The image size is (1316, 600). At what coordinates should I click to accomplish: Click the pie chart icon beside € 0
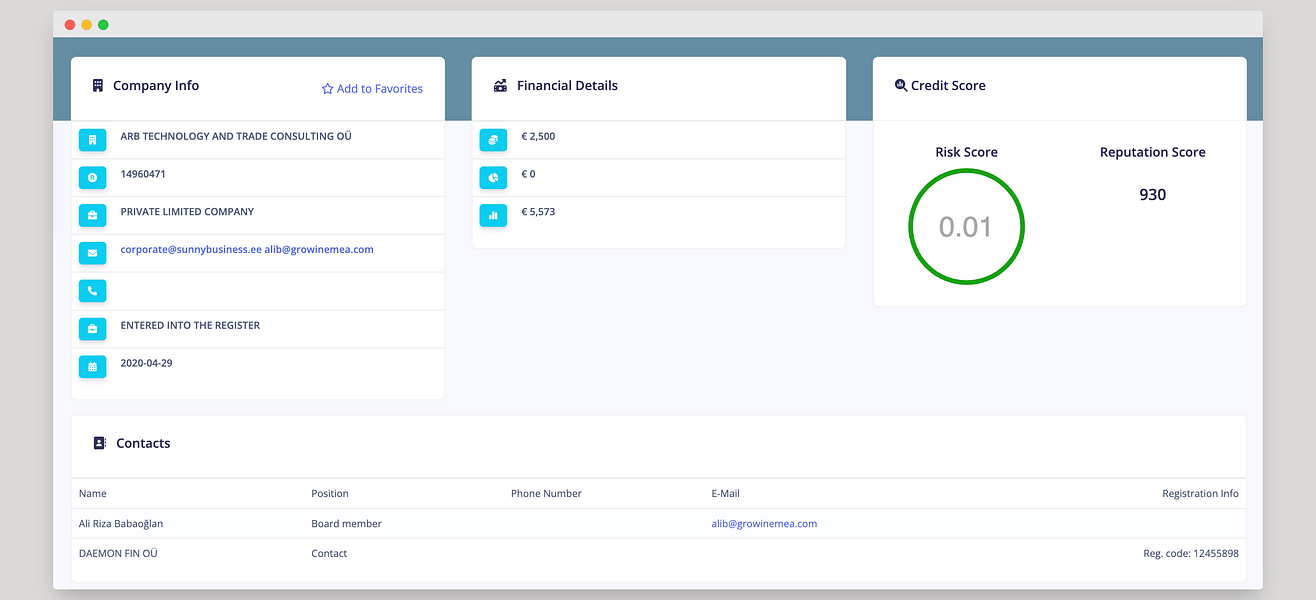coord(493,178)
